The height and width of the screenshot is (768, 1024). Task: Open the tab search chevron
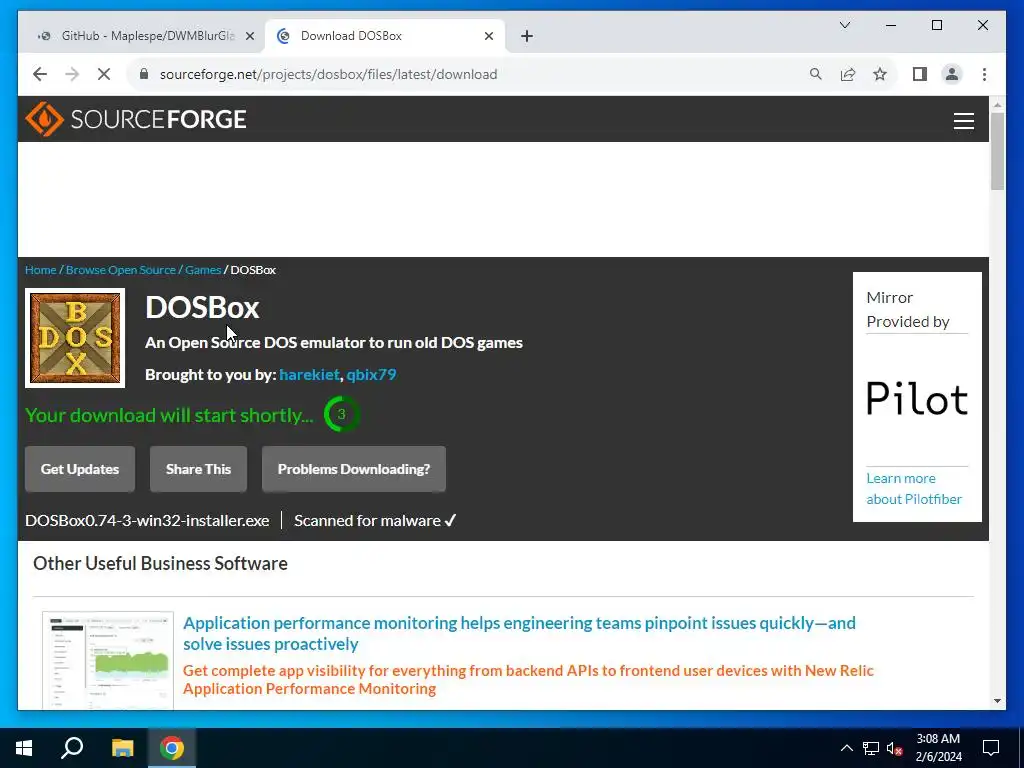click(845, 25)
